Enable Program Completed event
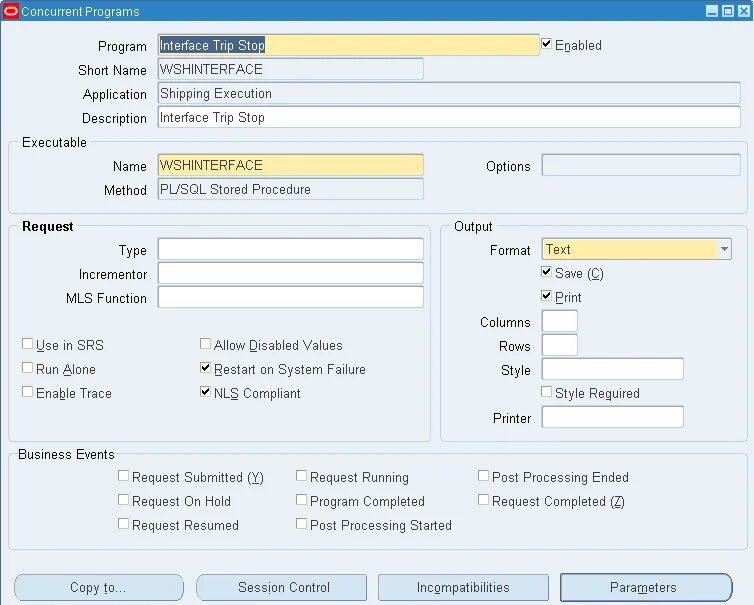 click(302, 500)
